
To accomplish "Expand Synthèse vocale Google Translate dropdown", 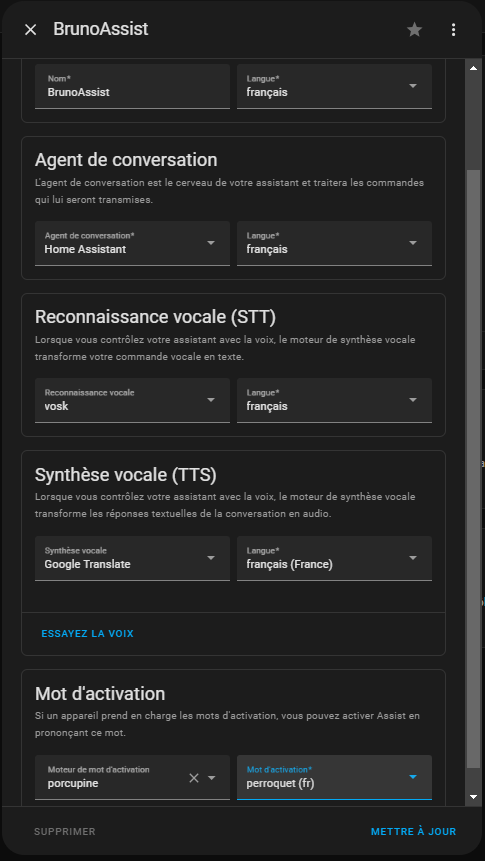I will point(132,558).
